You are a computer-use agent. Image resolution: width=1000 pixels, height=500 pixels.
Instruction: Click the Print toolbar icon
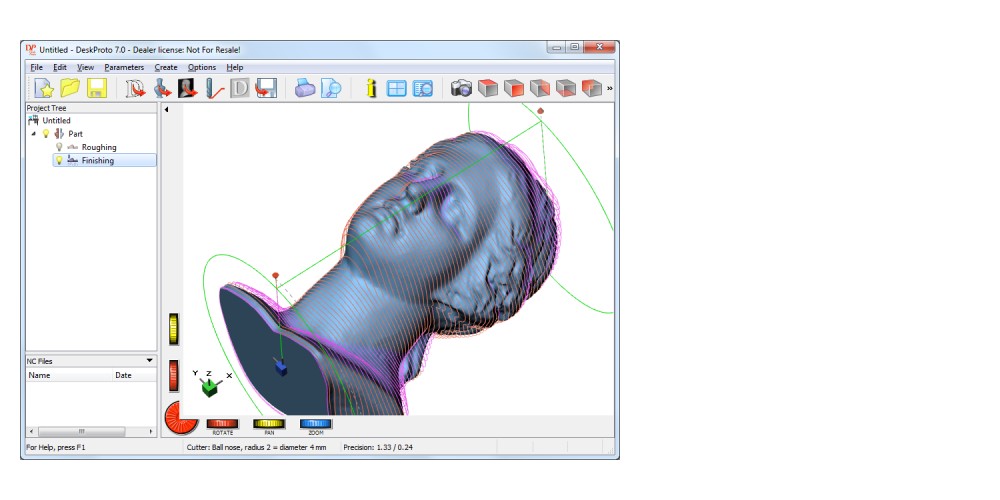point(307,88)
